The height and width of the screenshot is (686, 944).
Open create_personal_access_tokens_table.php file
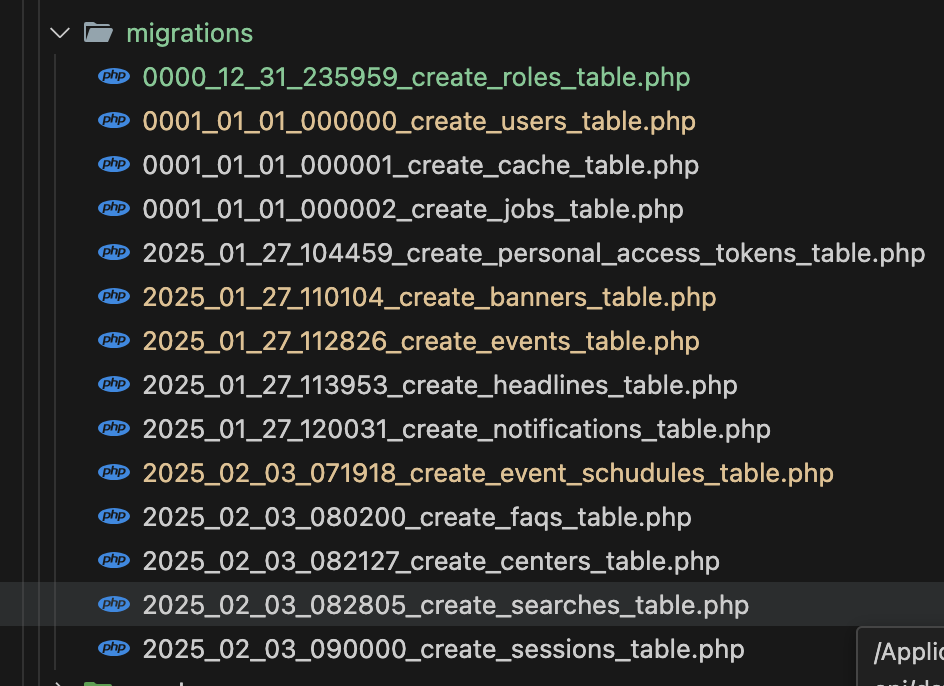click(534, 253)
